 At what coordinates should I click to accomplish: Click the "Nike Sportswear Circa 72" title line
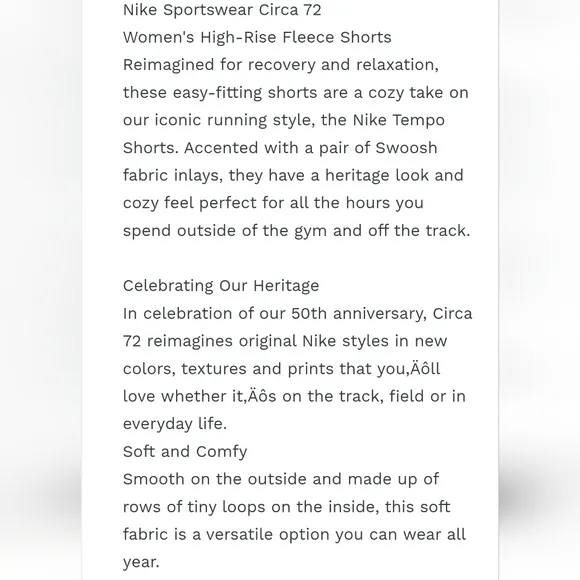coord(222,10)
